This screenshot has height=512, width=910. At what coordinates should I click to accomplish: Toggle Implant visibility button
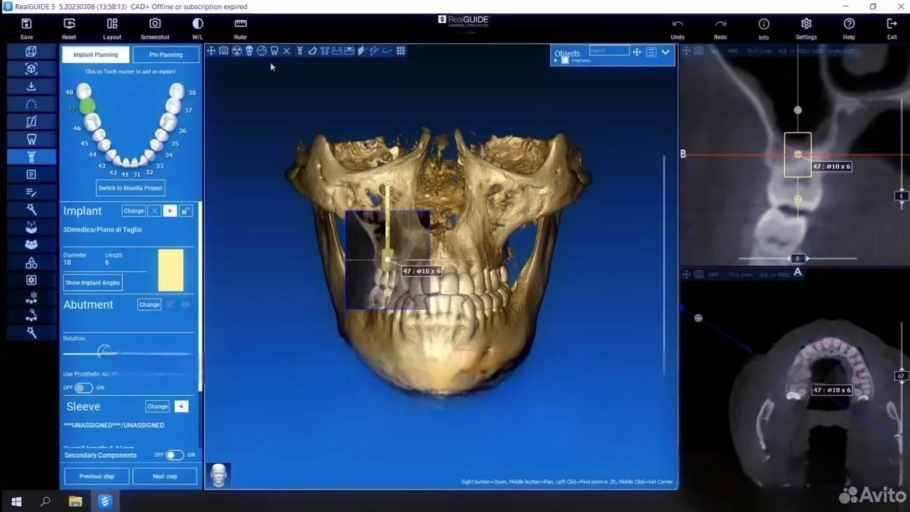coord(170,211)
